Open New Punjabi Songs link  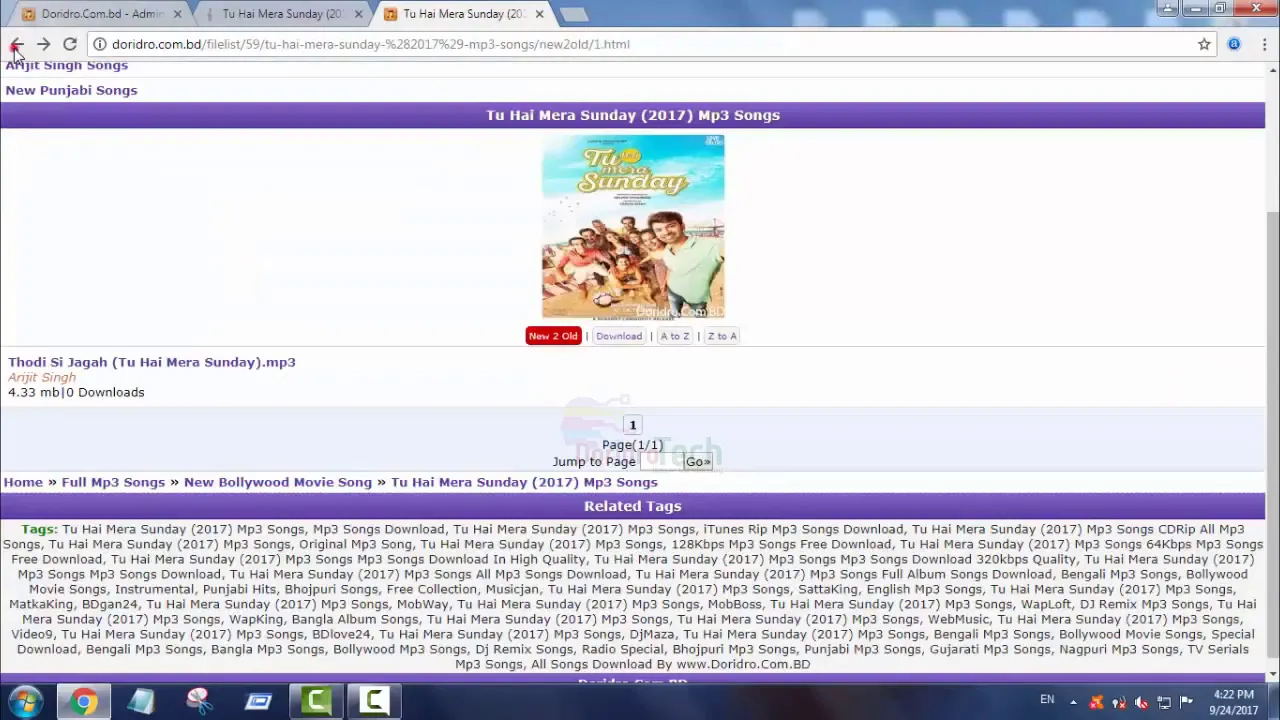tap(71, 90)
